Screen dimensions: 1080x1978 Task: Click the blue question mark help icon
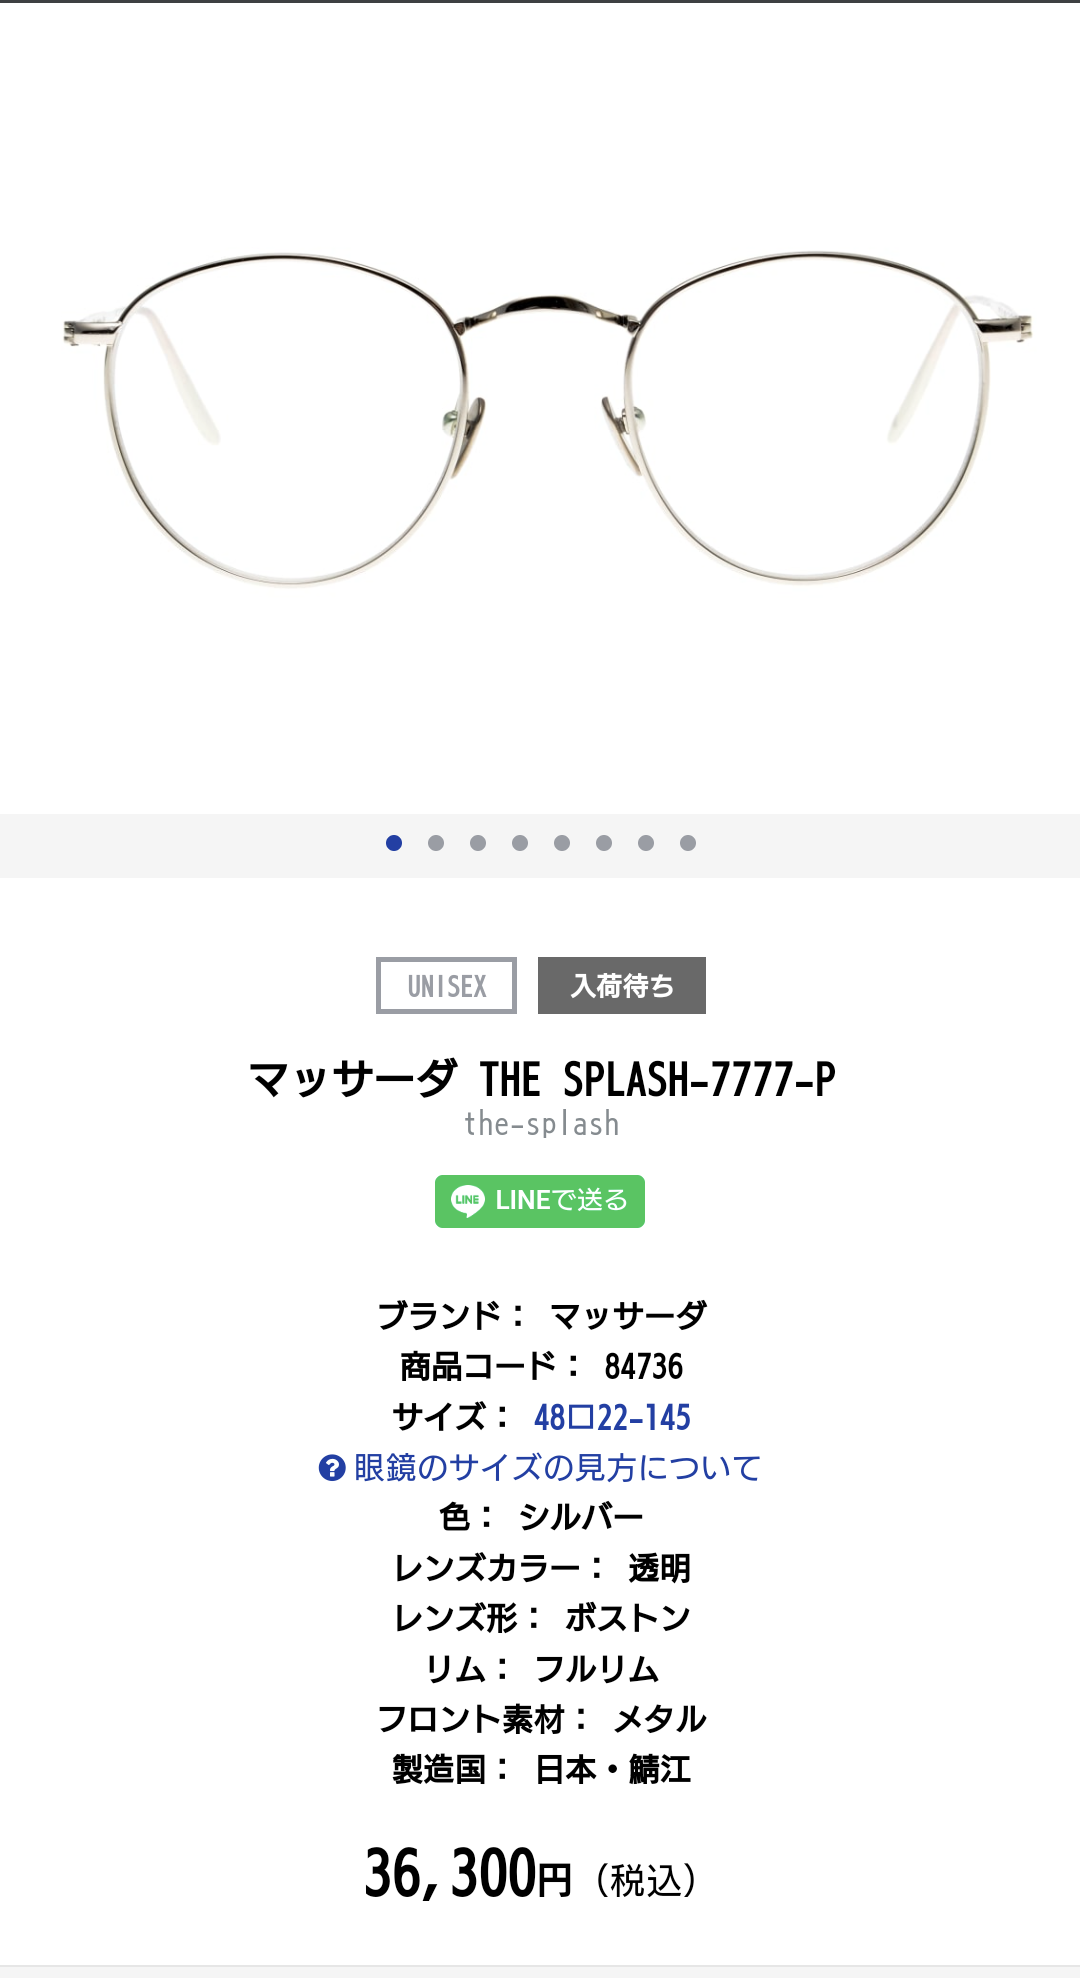pyautogui.click(x=332, y=1468)
